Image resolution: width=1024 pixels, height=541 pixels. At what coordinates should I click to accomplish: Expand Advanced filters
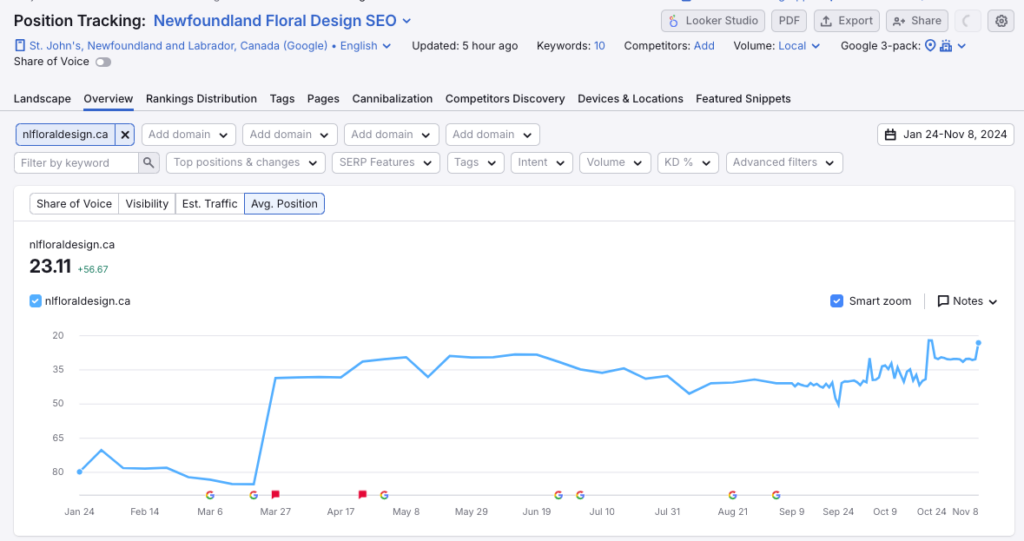(784, 163)
